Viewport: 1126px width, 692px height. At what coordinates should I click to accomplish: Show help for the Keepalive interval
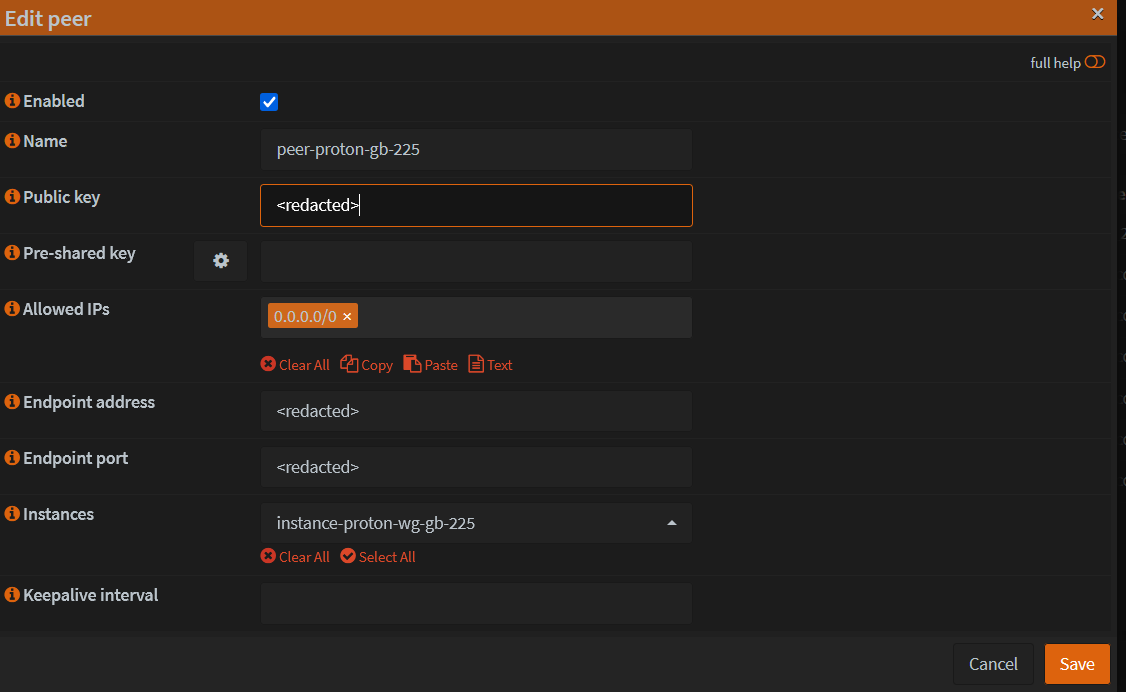(11, 594)
